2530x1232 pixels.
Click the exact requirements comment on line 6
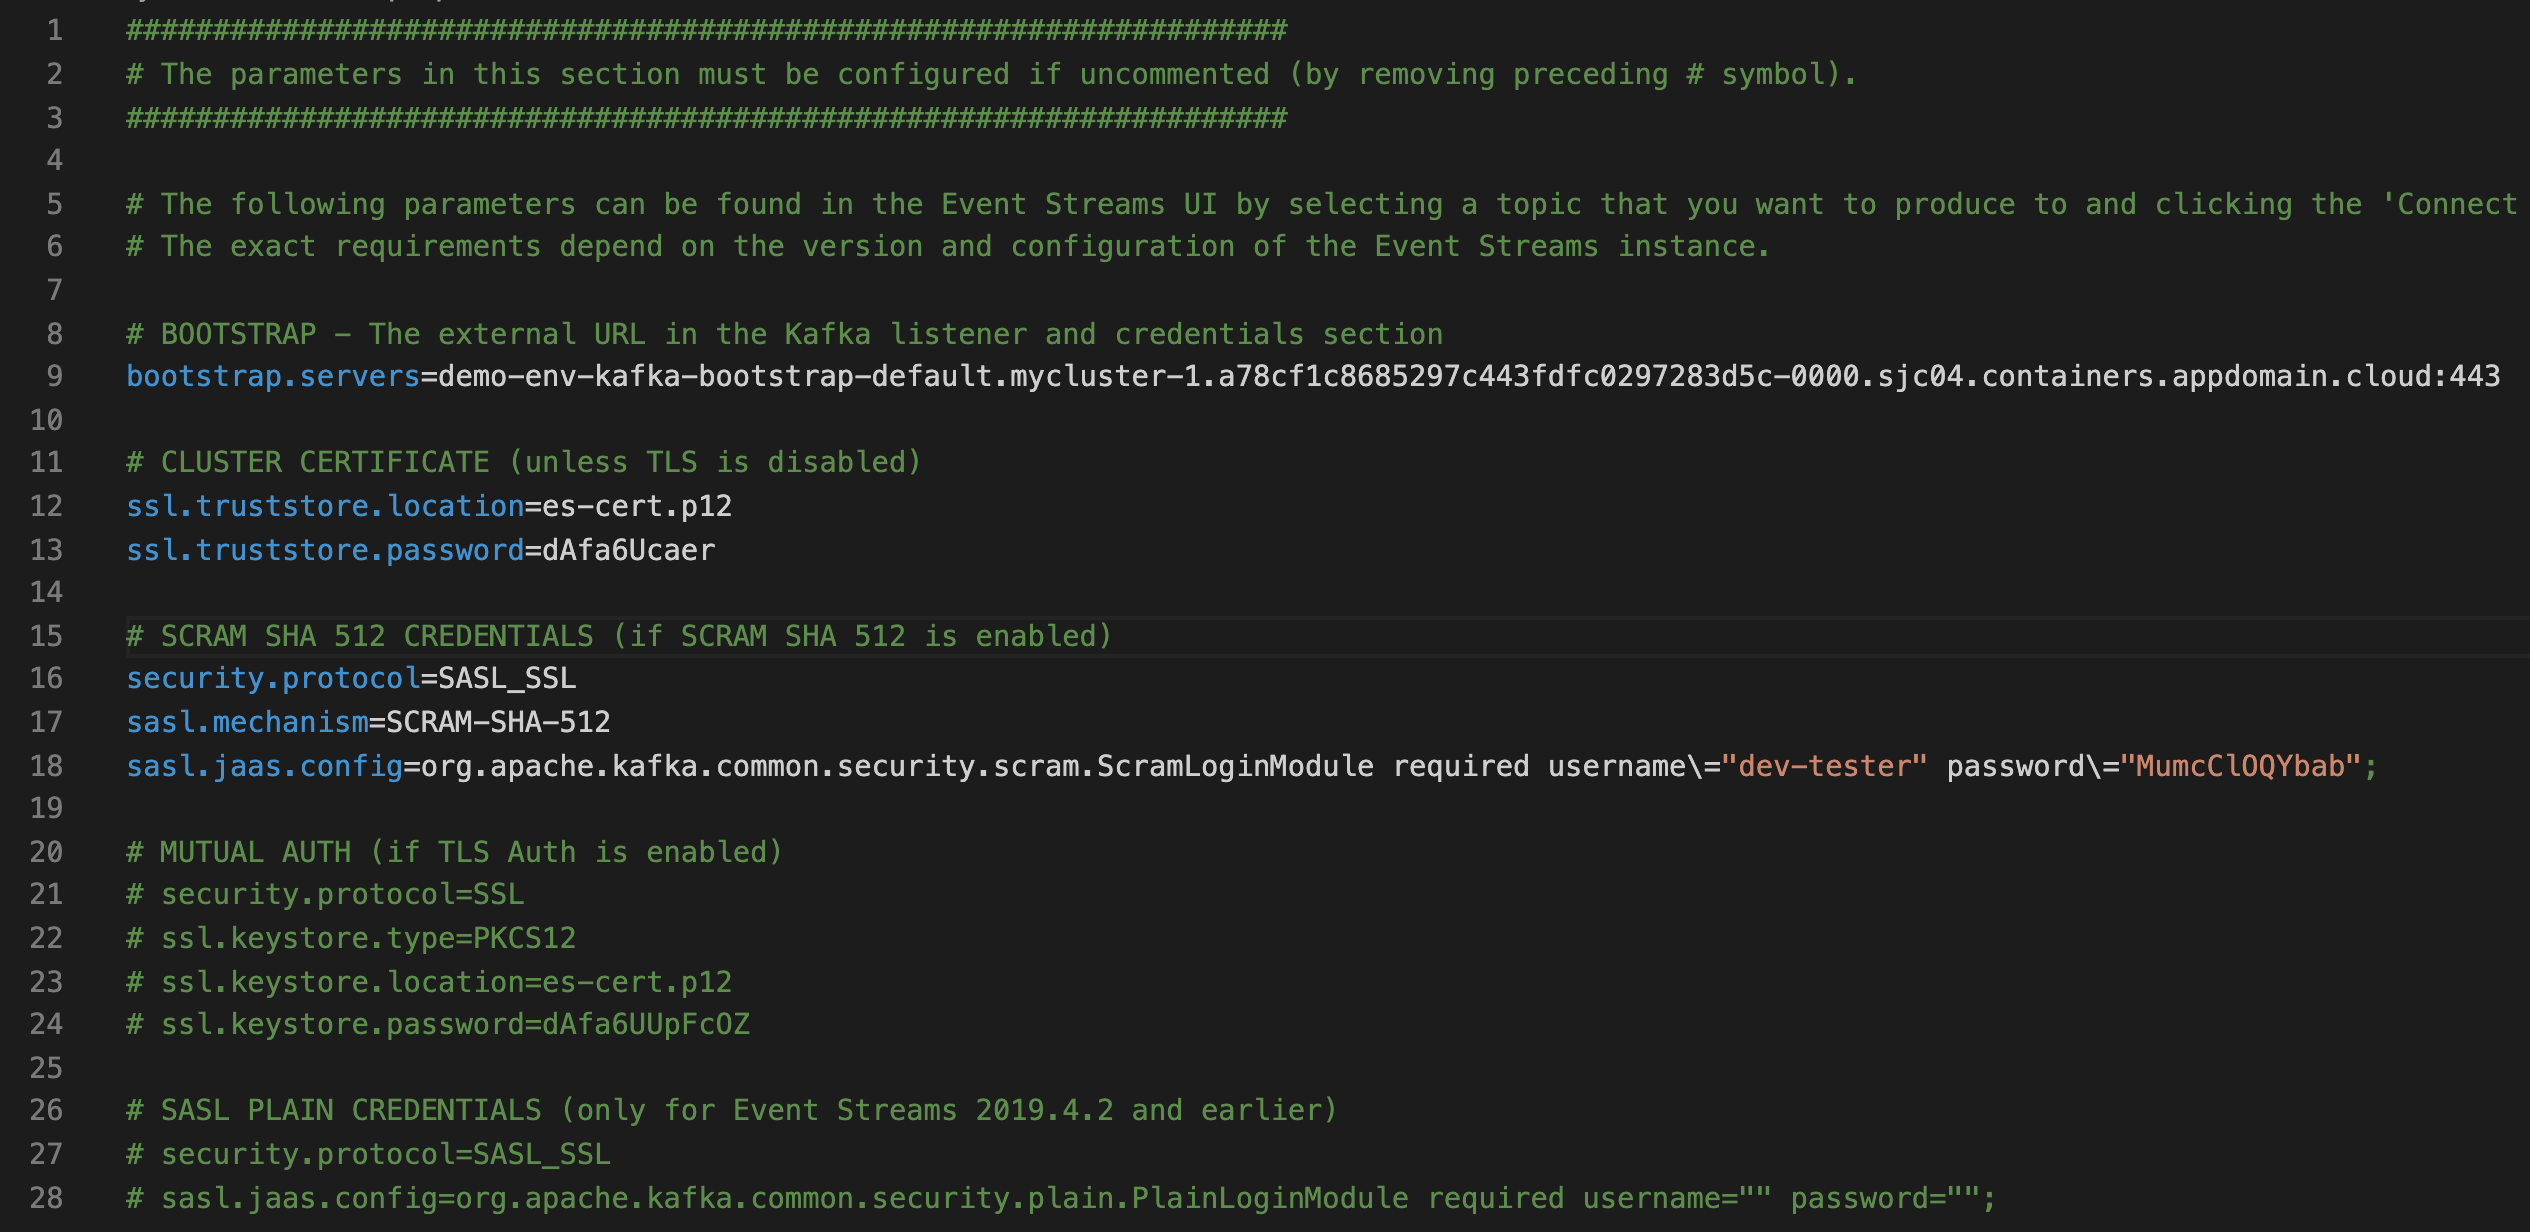(x=949, y=247)
